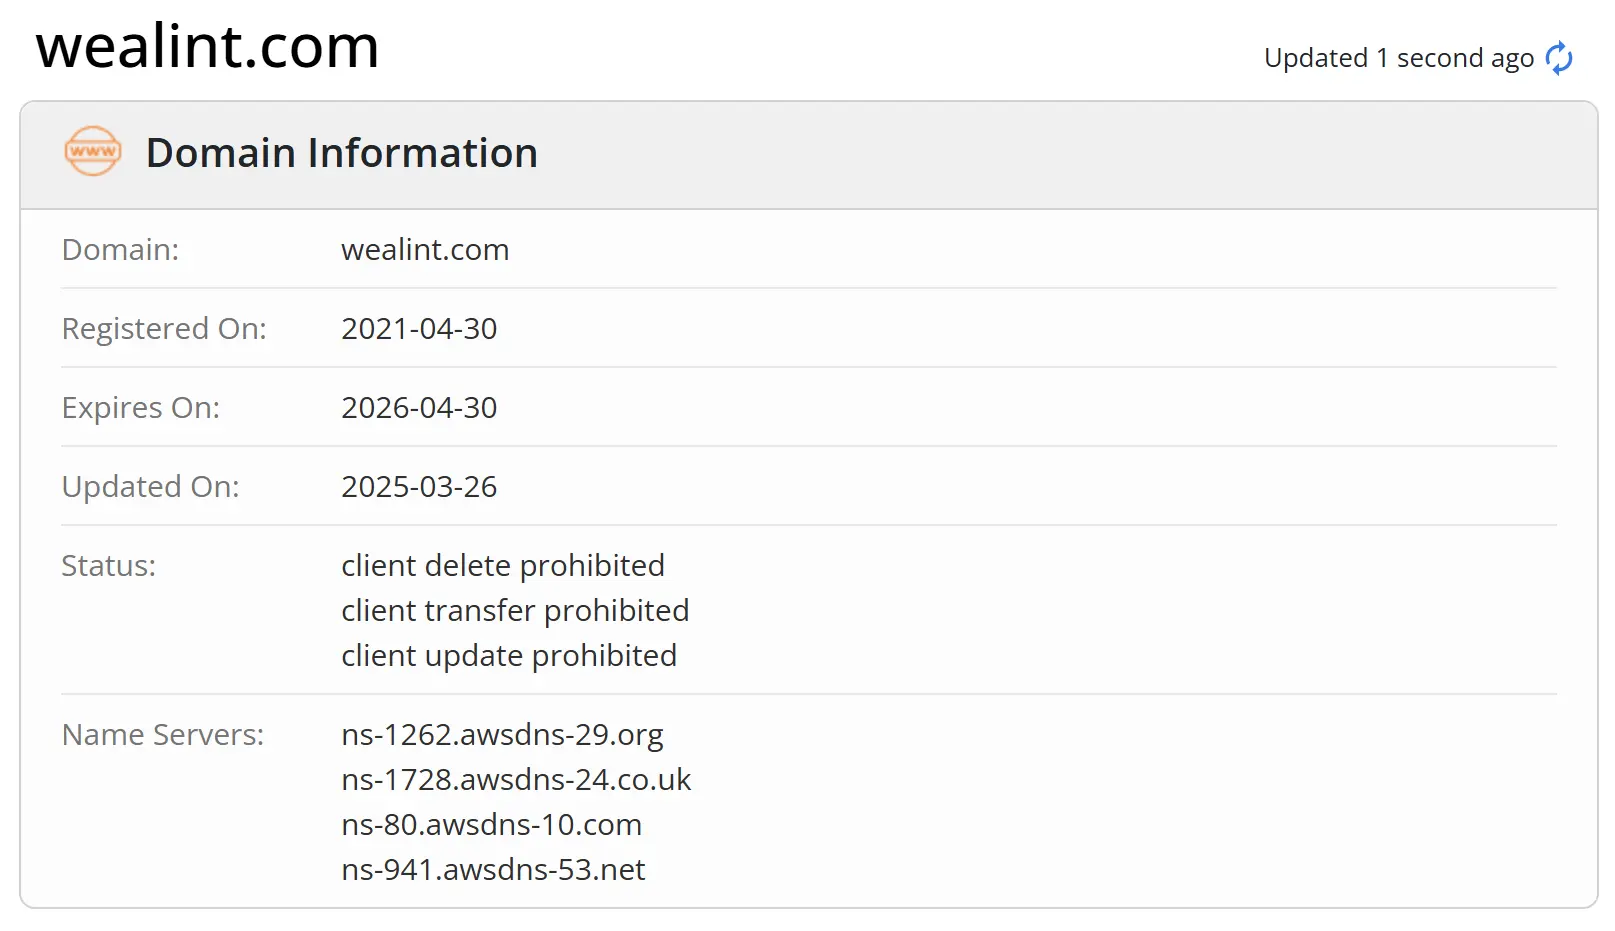Select the expiry date 2026-04-30
This screenshot has width=1615, height=931.
(x=419, y=407)
